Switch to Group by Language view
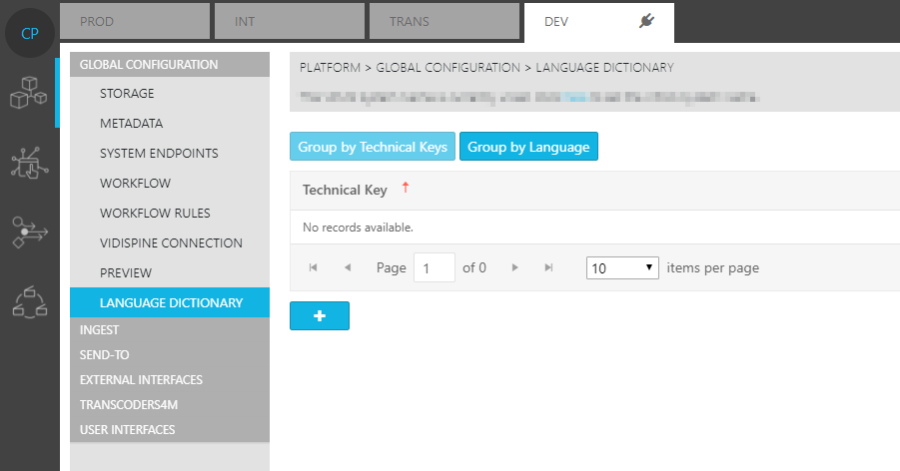Screen dimensions: 900x471 pyautogui.click(x=528, y=147)
